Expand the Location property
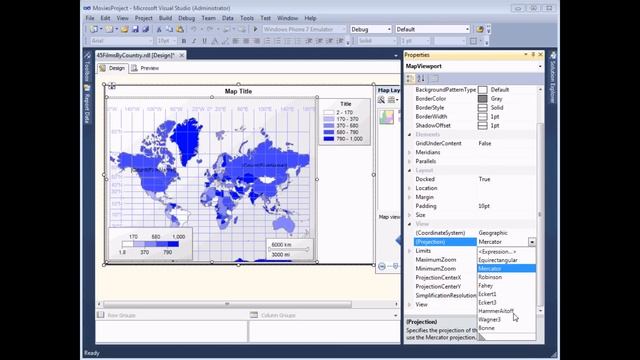The height and width of the screenshot is (360, 640). [409, 188]
